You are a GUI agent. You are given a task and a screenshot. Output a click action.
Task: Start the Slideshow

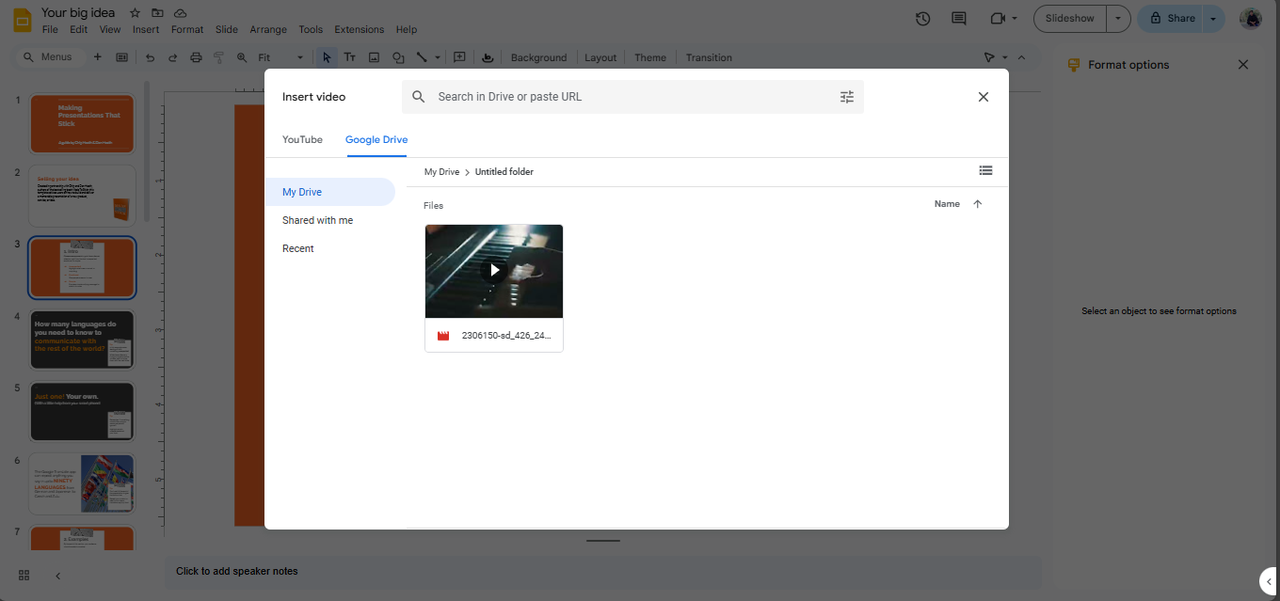pos(1070,18)
